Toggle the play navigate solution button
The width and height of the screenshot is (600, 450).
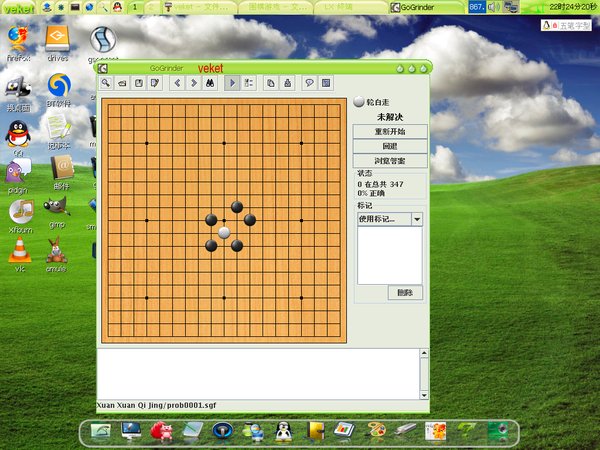[x=232, y=83]
